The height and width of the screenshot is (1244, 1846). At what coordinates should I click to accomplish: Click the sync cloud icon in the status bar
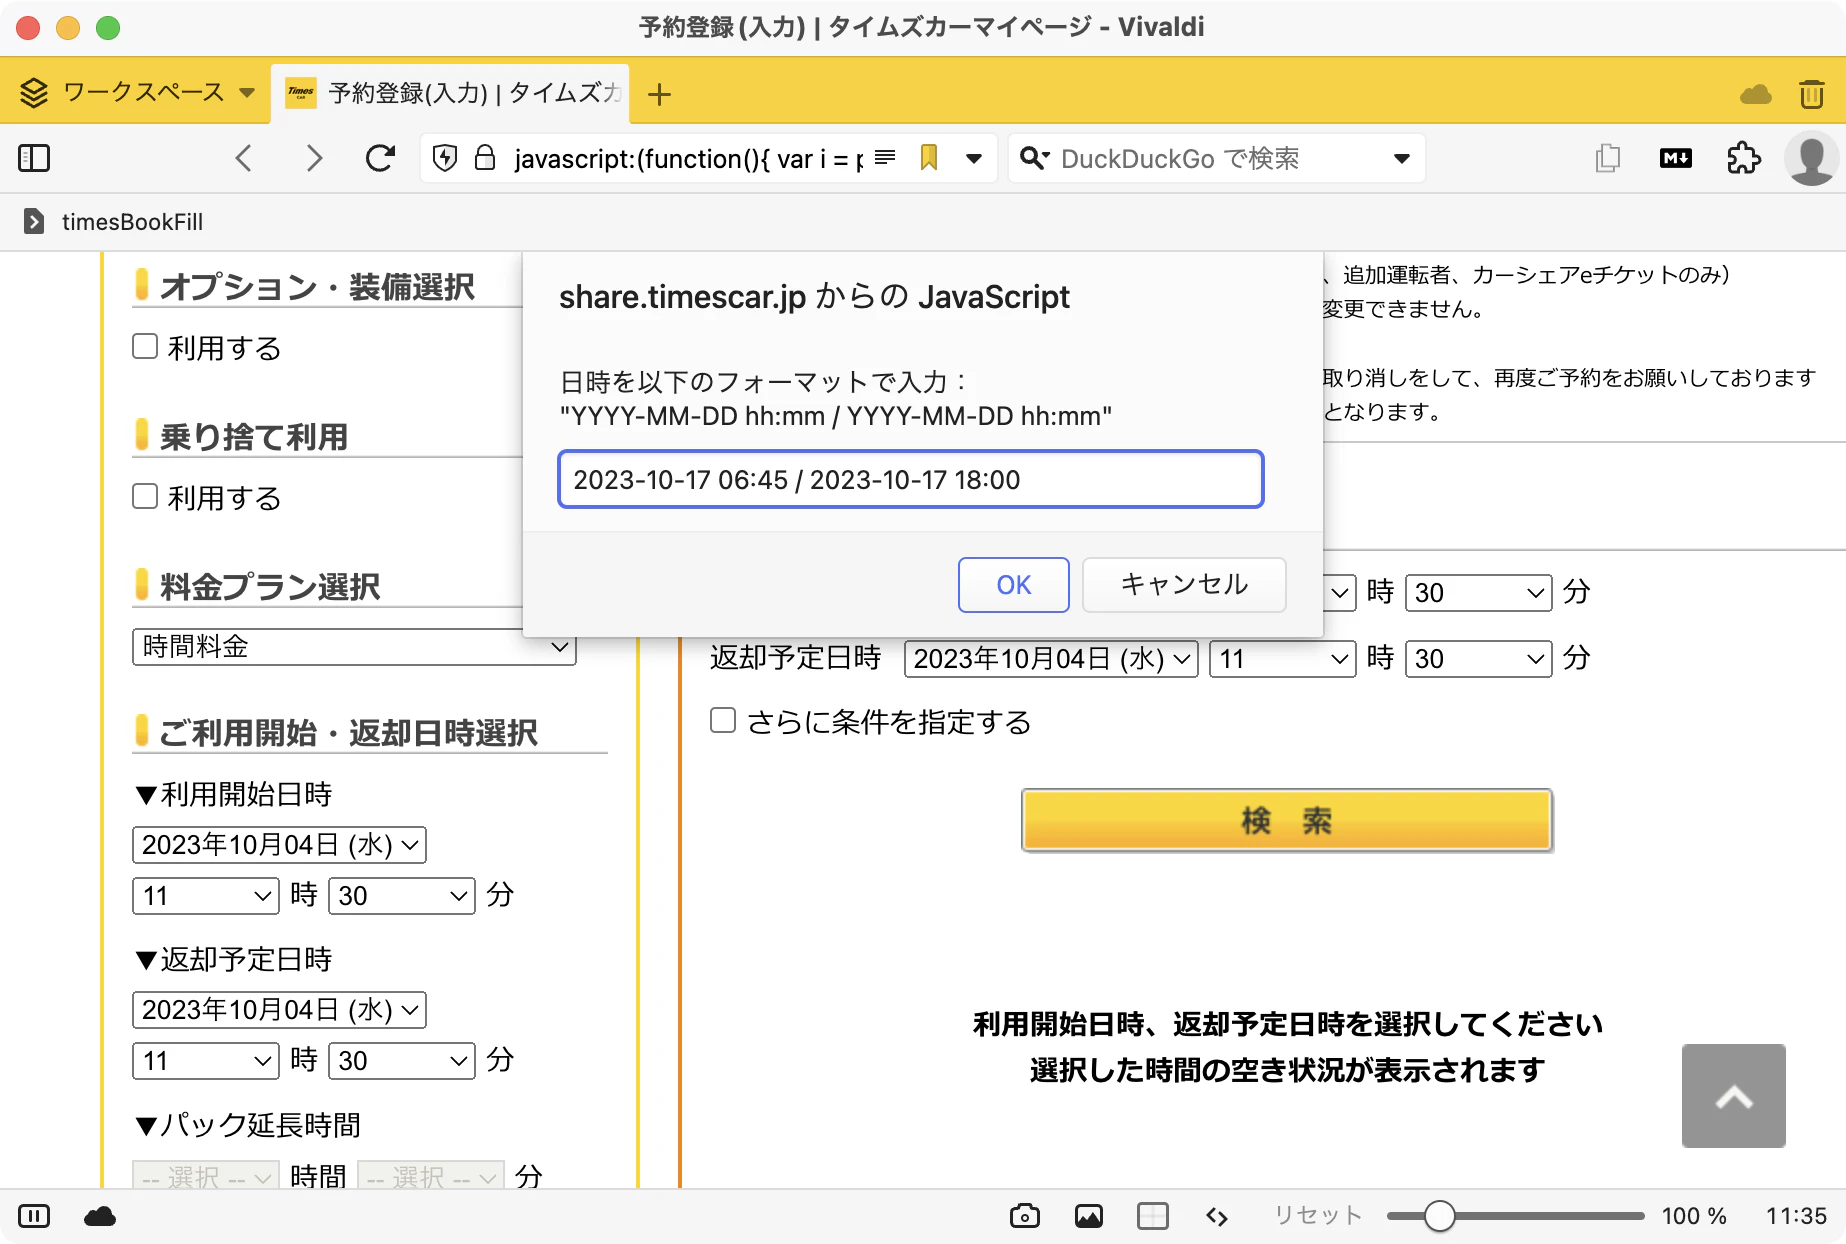click(100, 1216)
